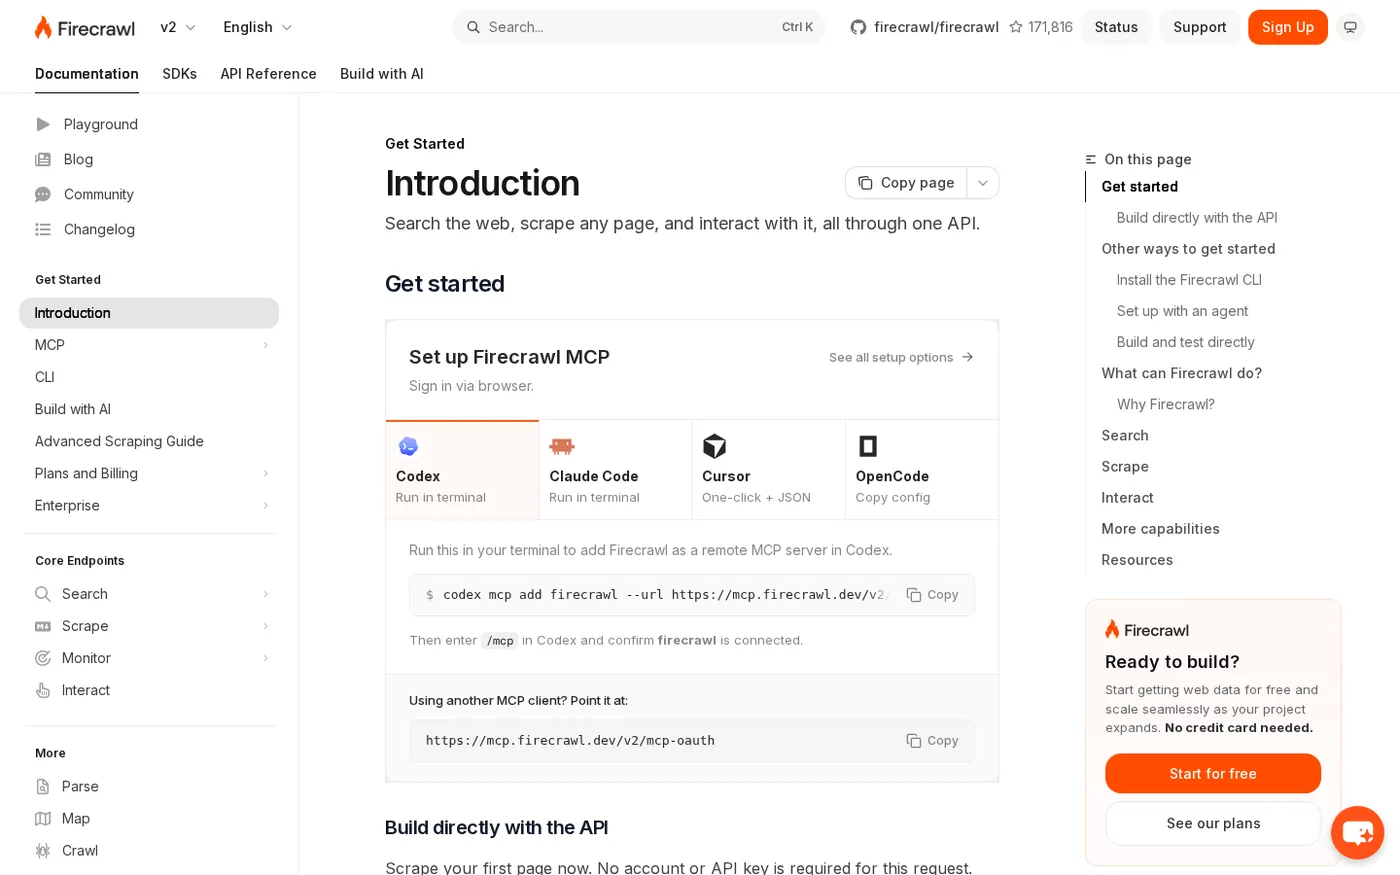Click See our plans button

pos(1213,823)
